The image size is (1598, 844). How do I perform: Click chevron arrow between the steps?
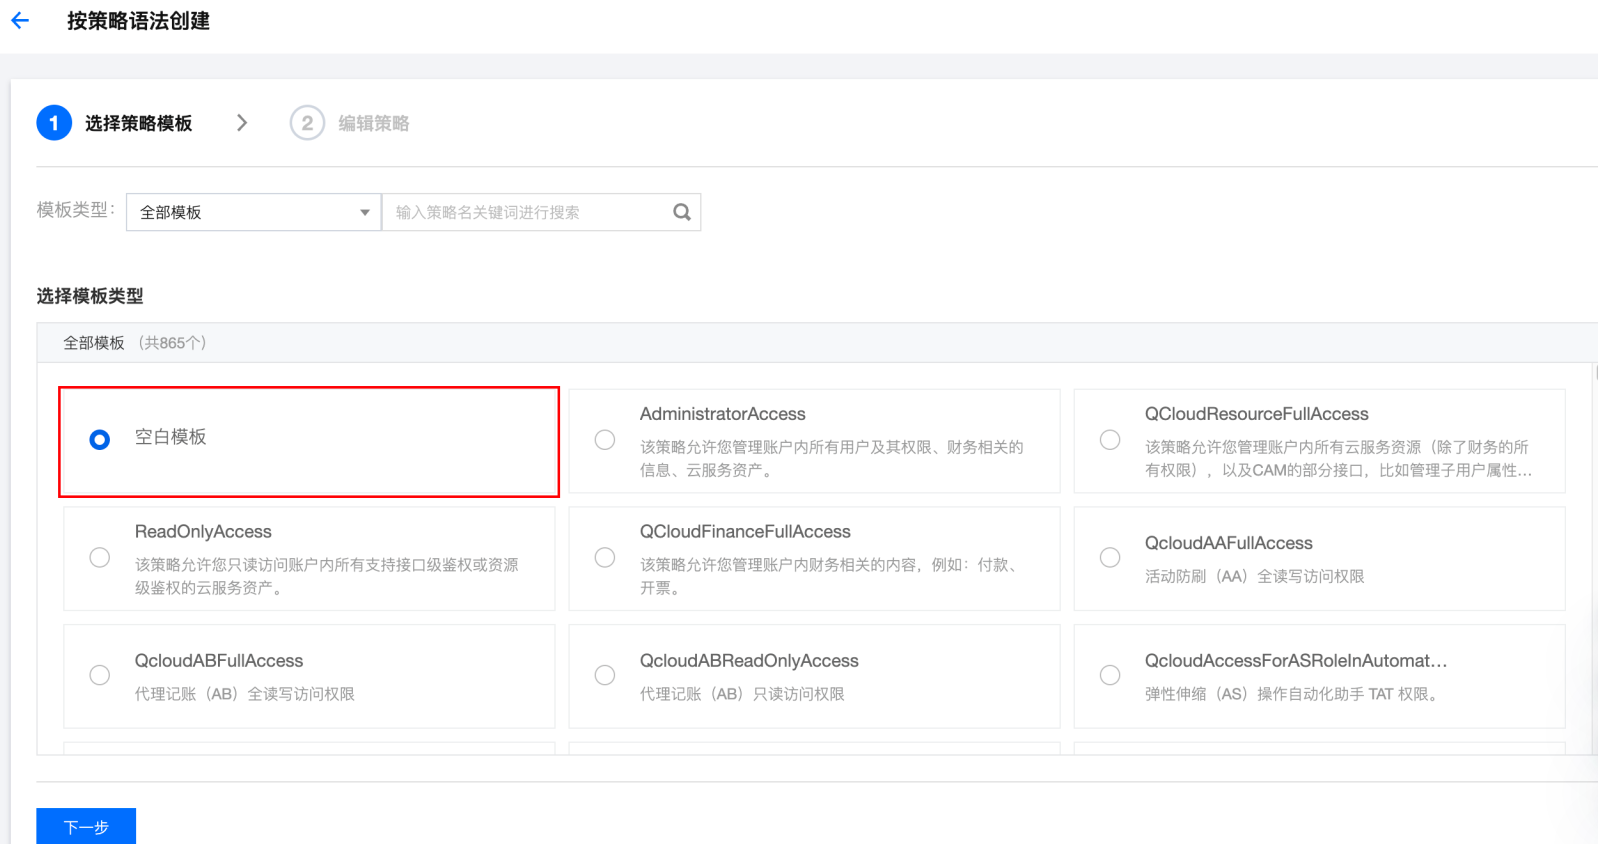[x=242, y=123]
